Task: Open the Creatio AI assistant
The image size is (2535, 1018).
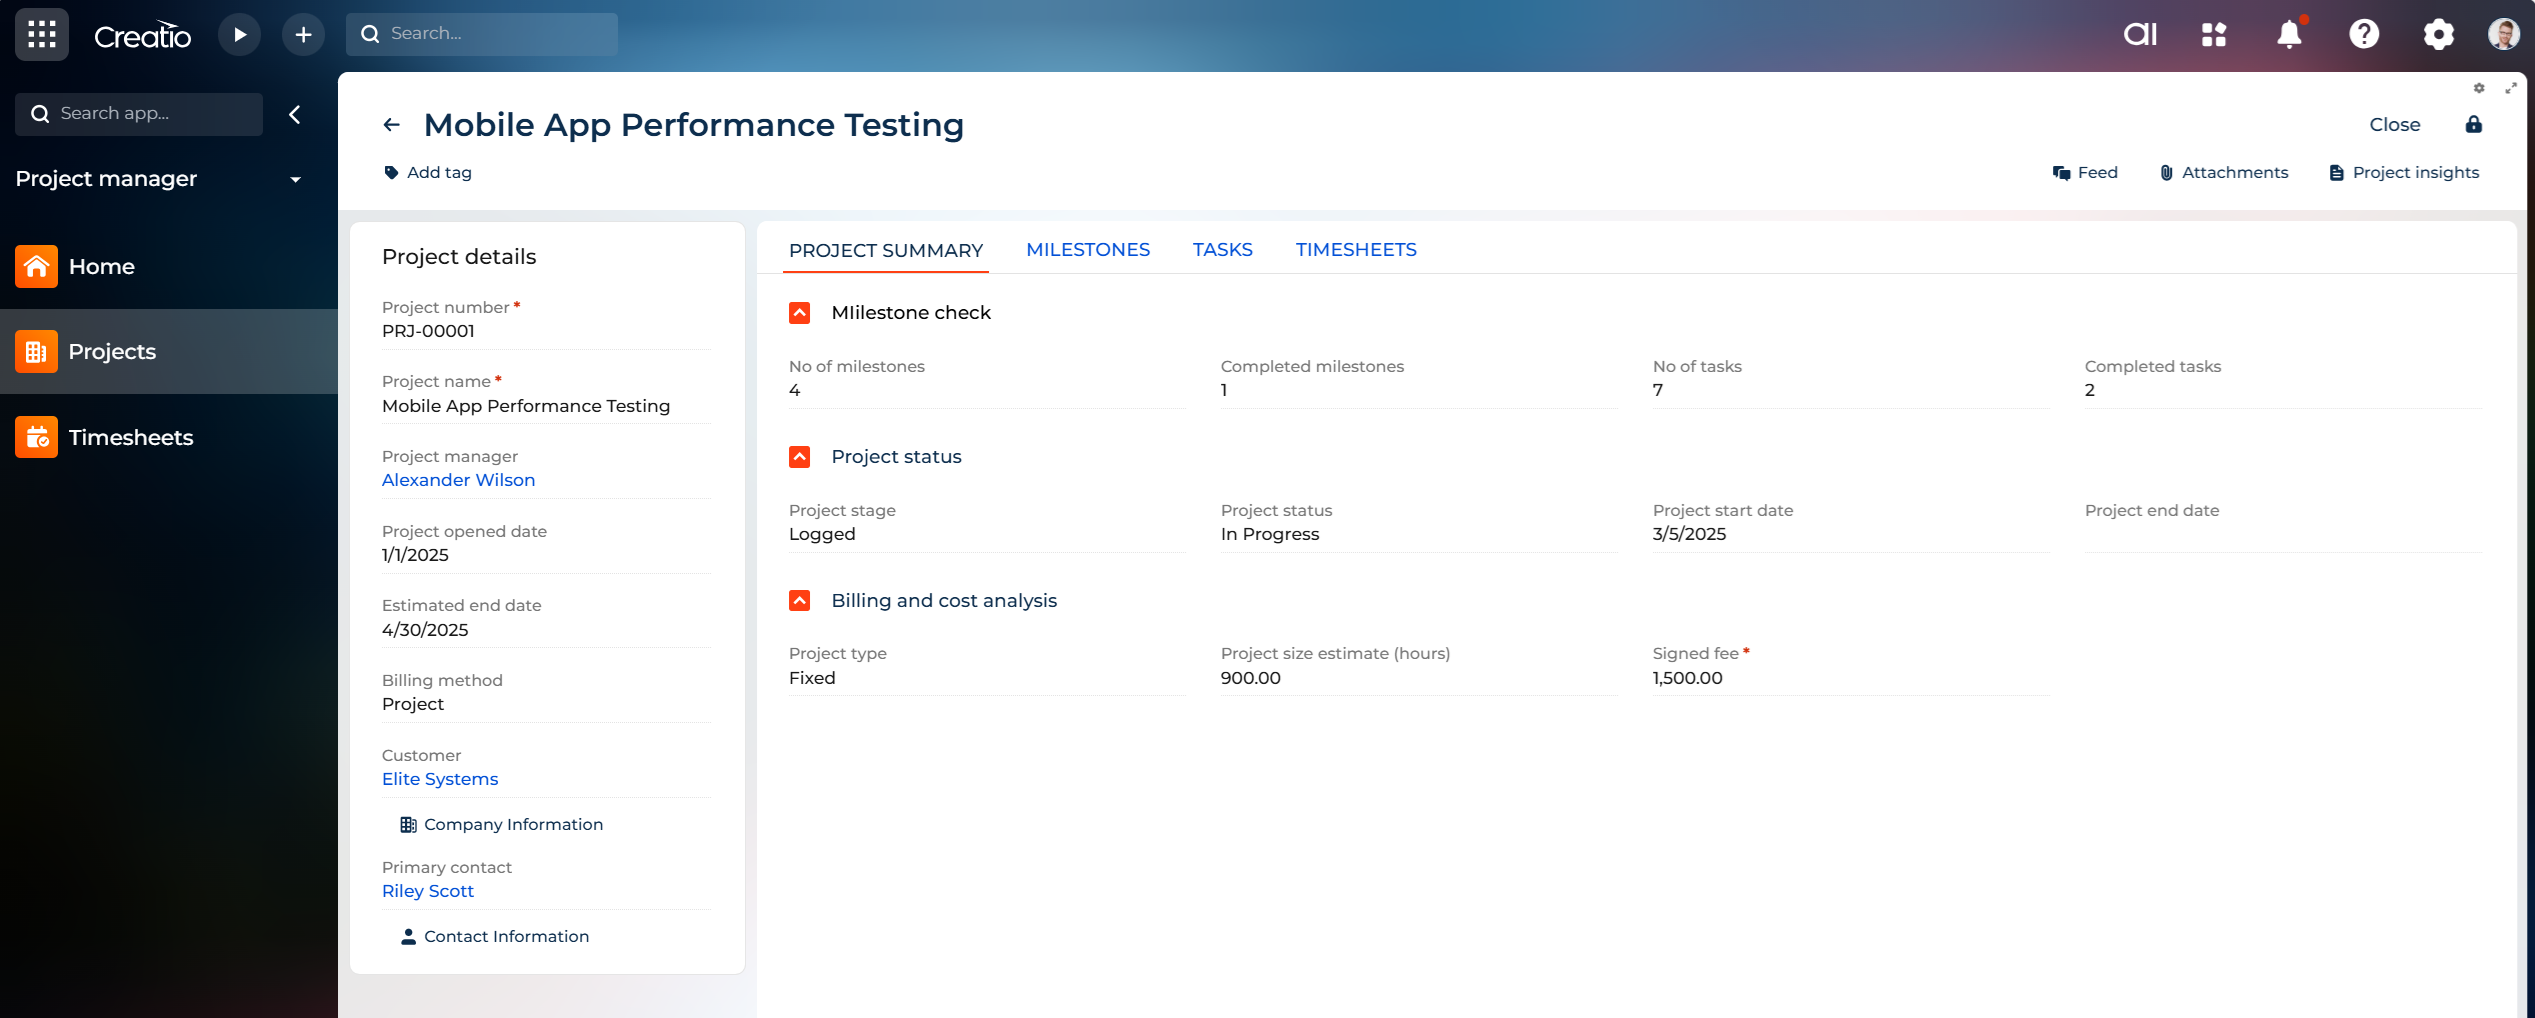Action: 2140,35
